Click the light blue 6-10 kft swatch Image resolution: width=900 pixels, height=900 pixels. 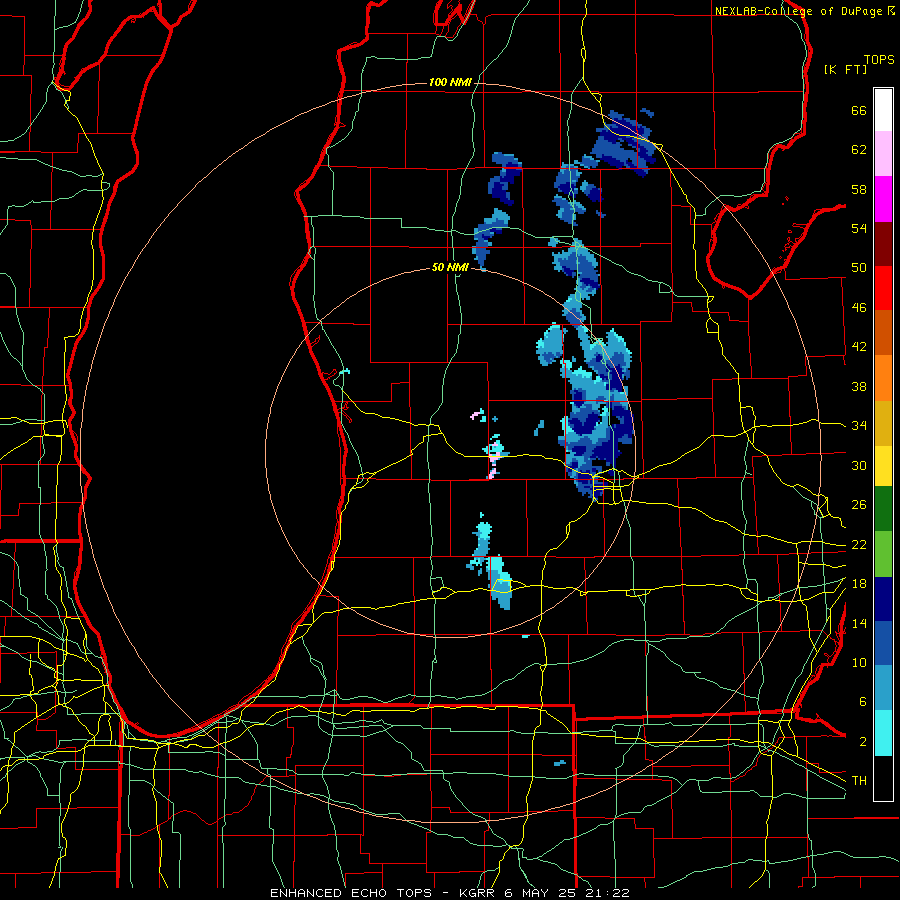(883, 688)
